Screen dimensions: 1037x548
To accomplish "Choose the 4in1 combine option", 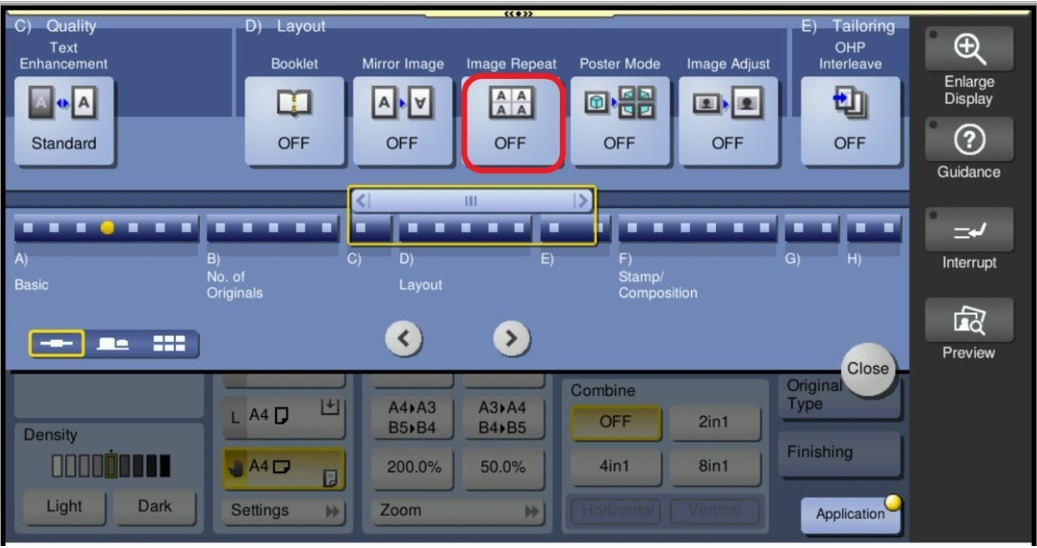I will click(615, 466).
